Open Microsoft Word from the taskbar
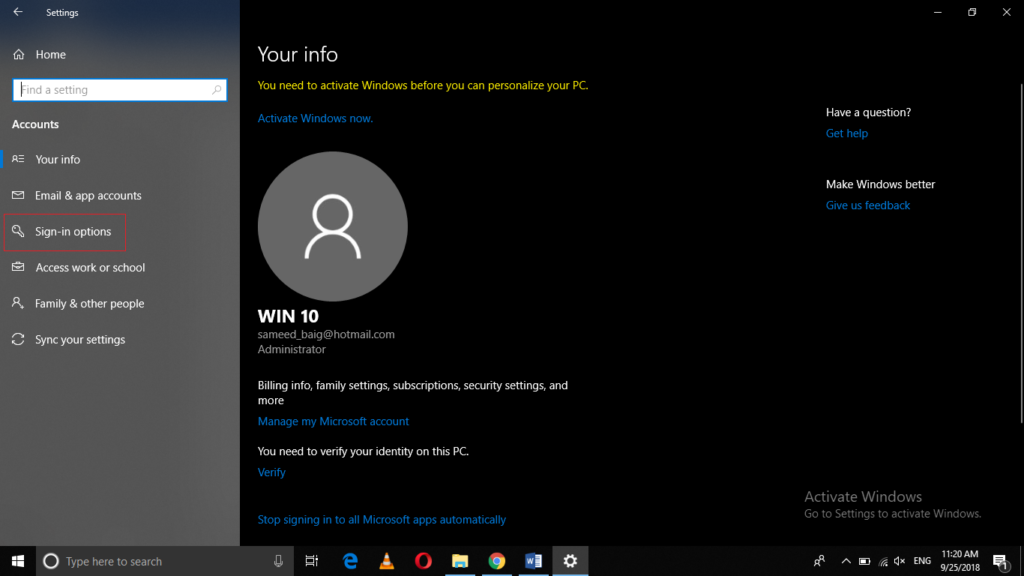Screen dimensions: 1024x576 click(533, 561)
